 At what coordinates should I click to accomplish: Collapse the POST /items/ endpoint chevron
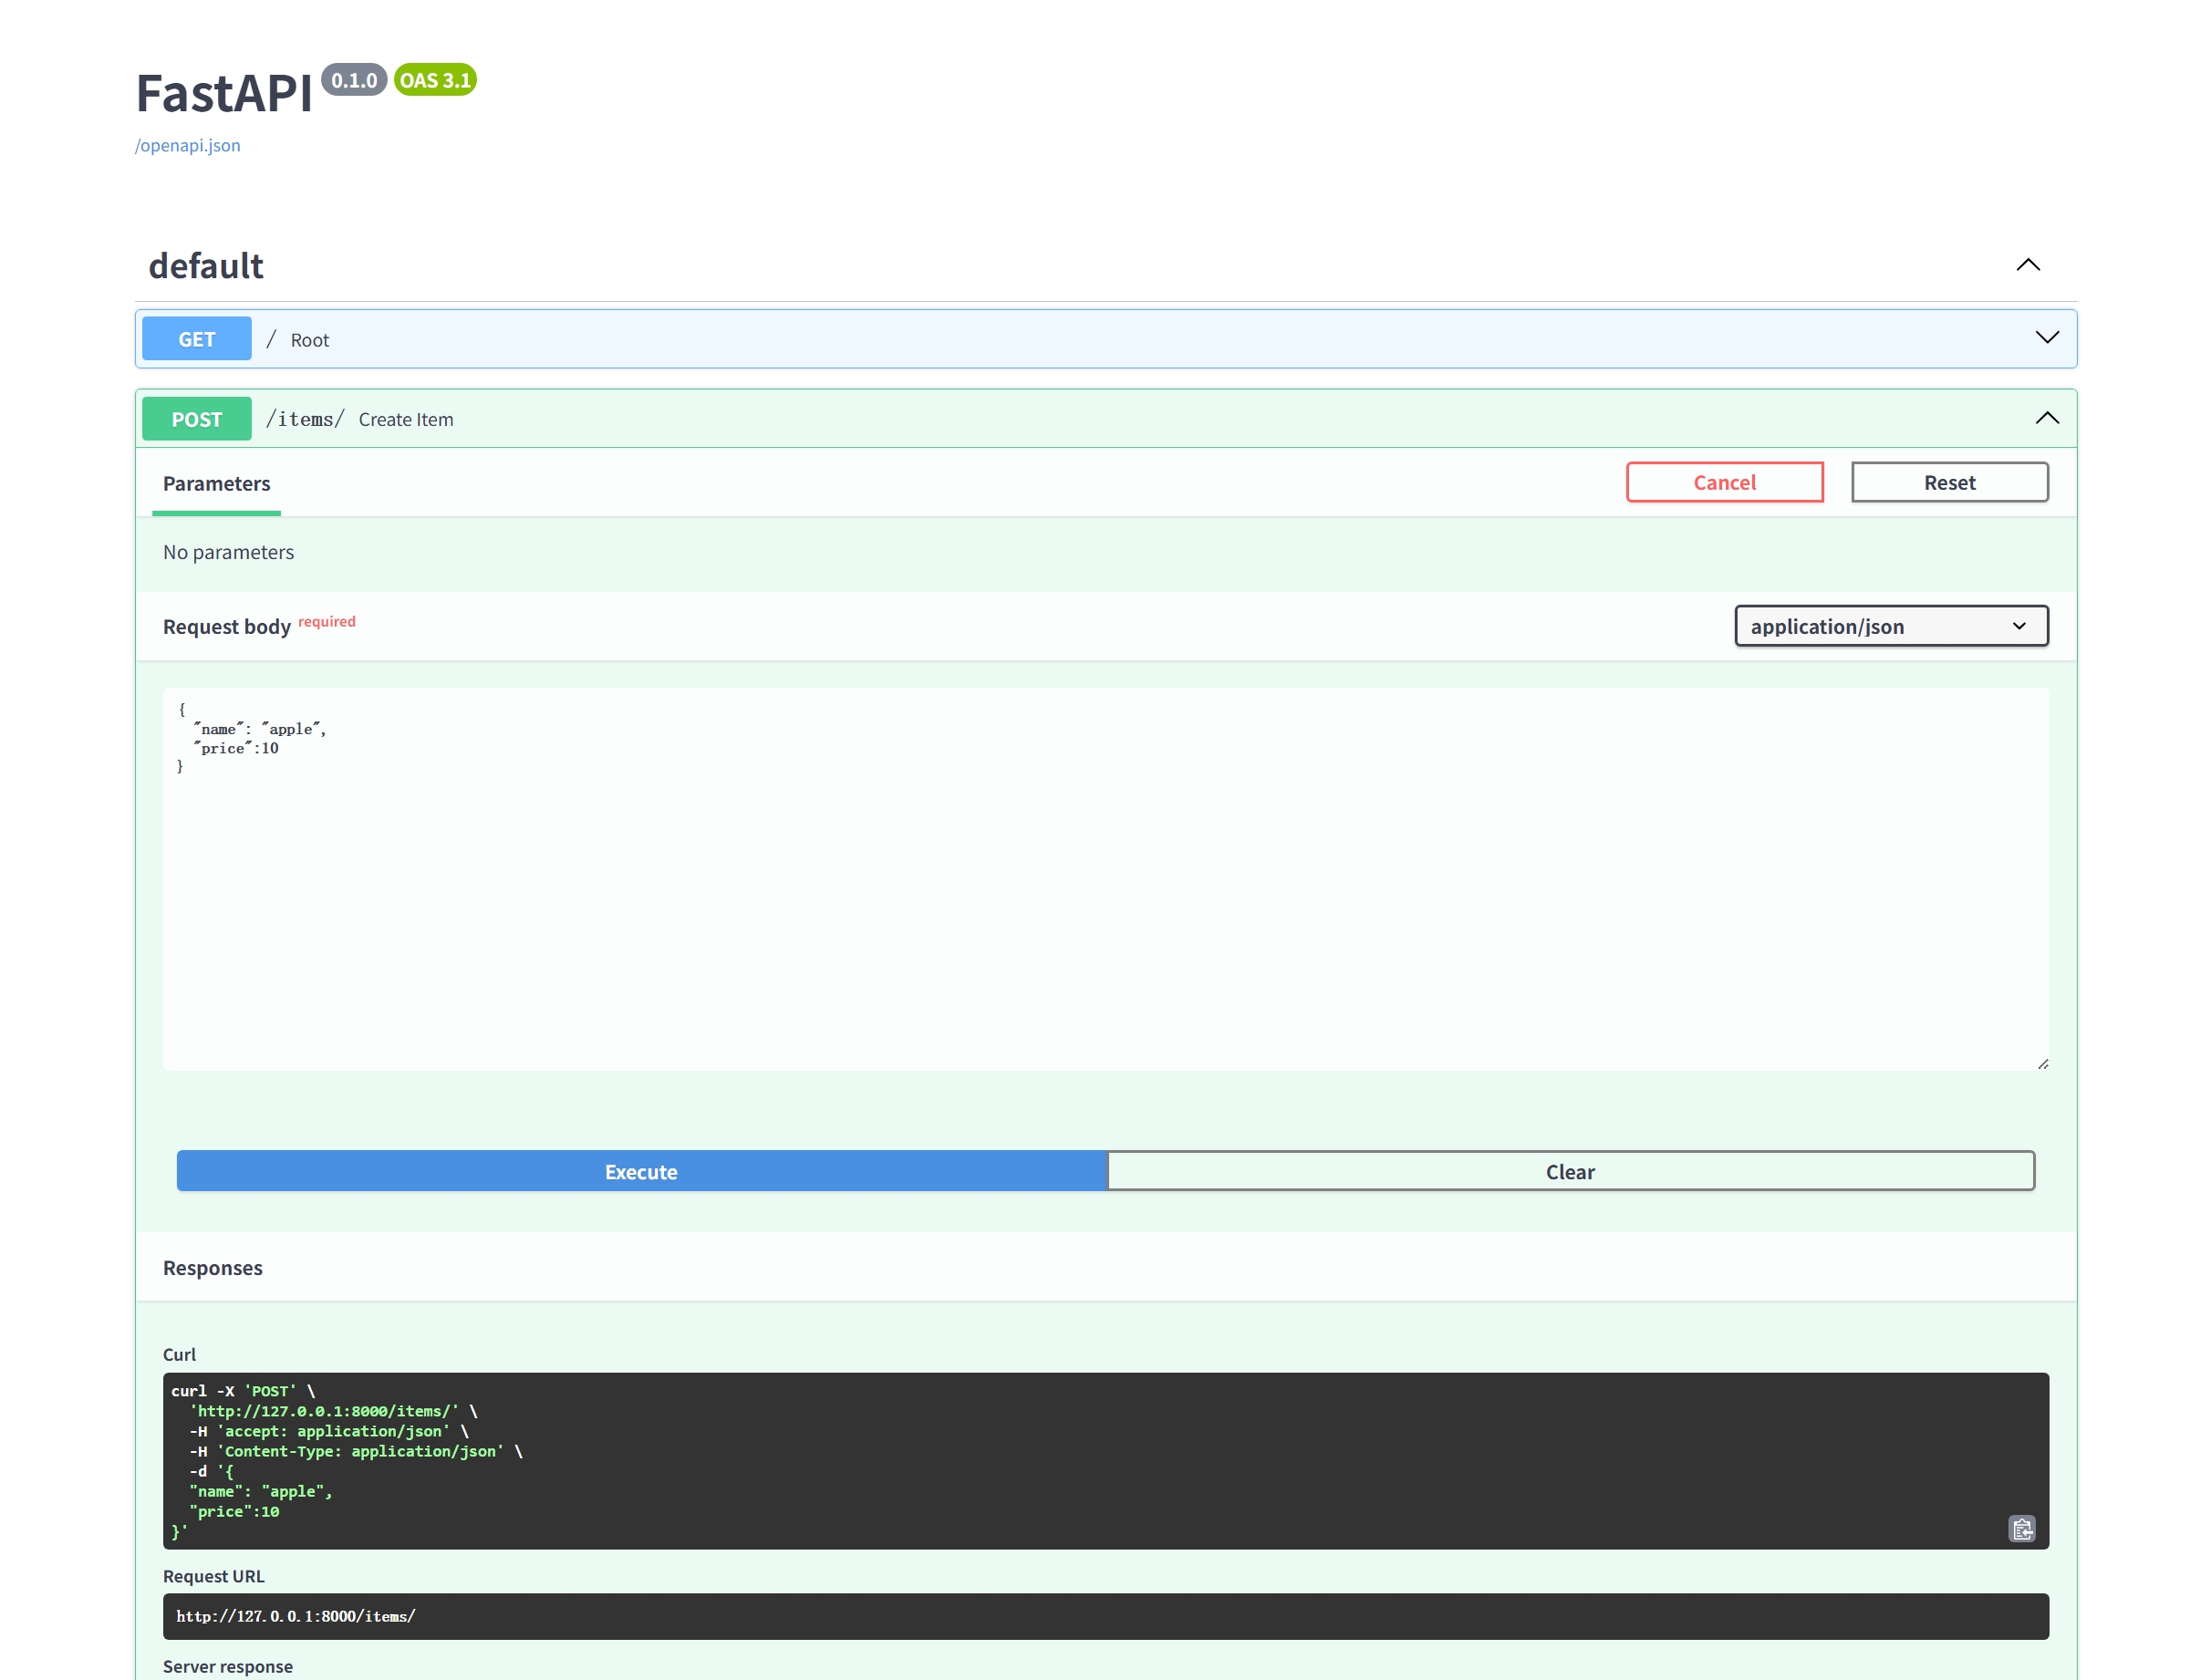pos(2046,418)
